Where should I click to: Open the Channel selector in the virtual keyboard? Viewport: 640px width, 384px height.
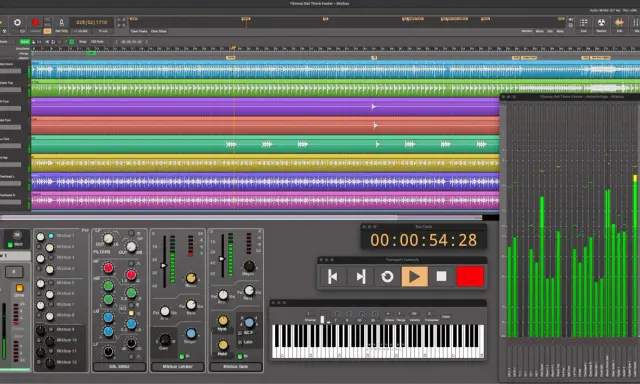coord(311,314)
